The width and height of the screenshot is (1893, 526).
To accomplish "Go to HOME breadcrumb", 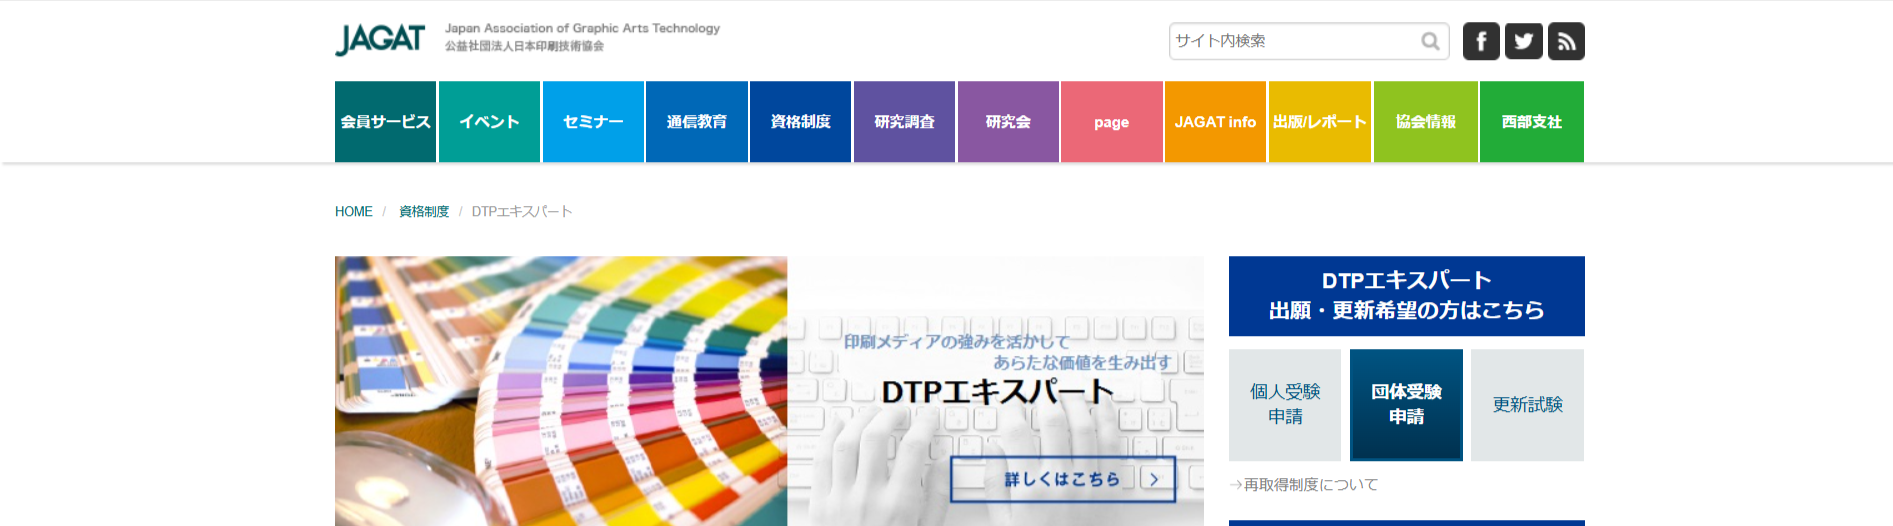I will [354, 212].
